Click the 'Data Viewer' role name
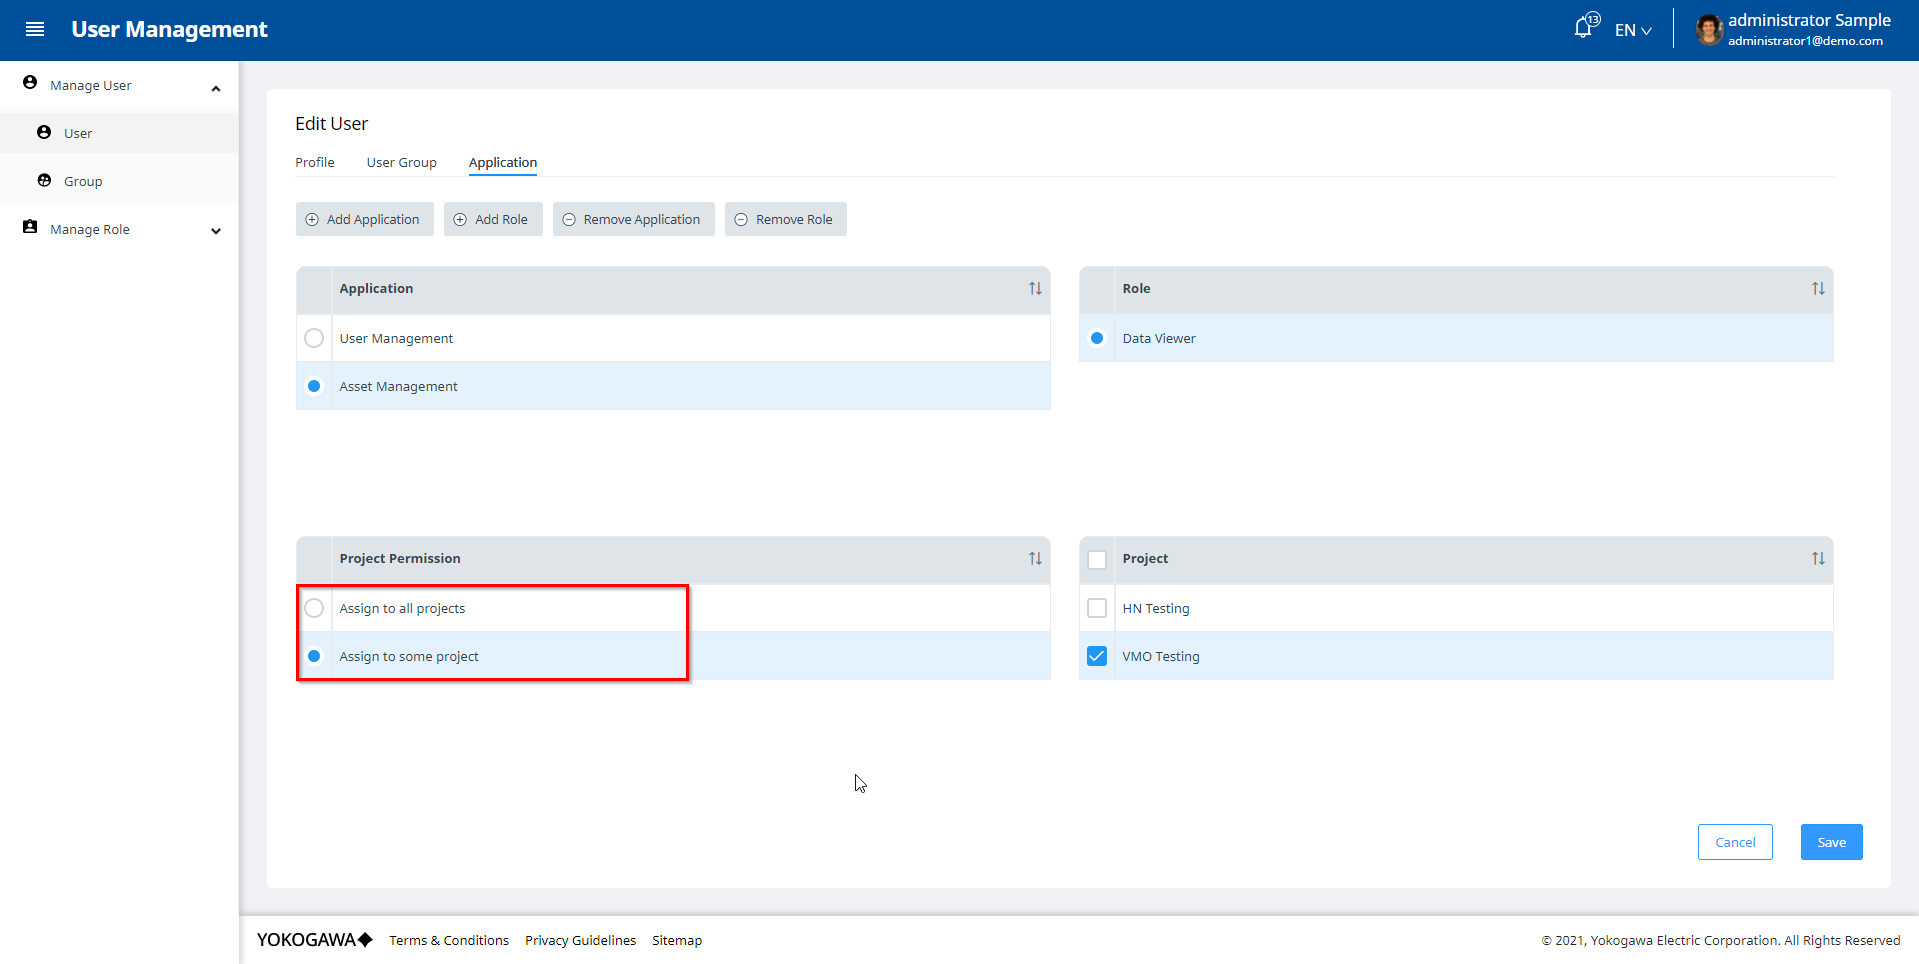The width and height of the screenshot is (1919, 964). tap(1159, 338)
